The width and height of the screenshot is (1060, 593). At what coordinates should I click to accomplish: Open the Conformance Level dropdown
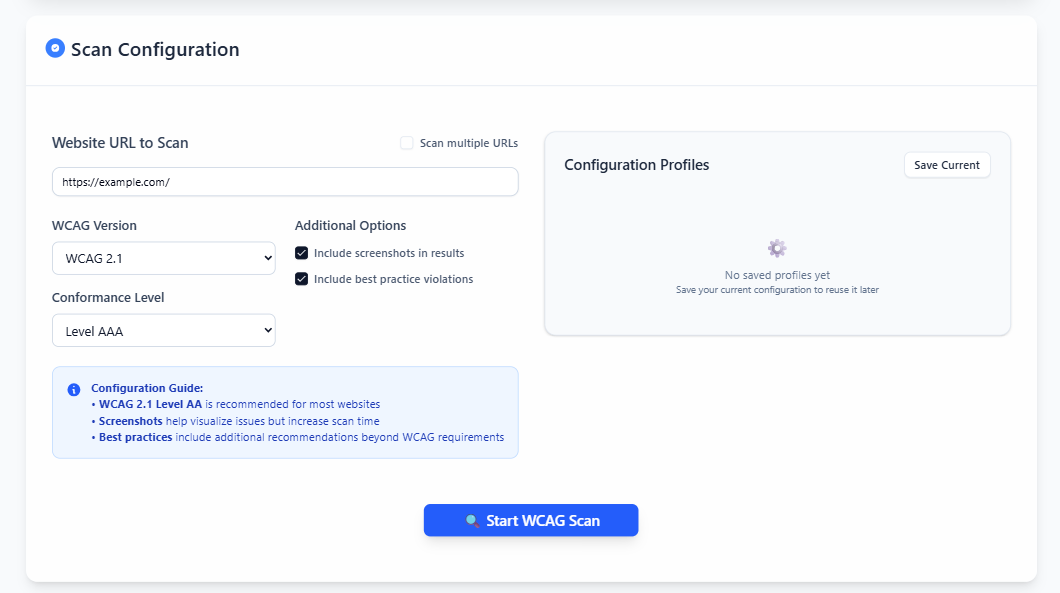[x=164, y=331]
